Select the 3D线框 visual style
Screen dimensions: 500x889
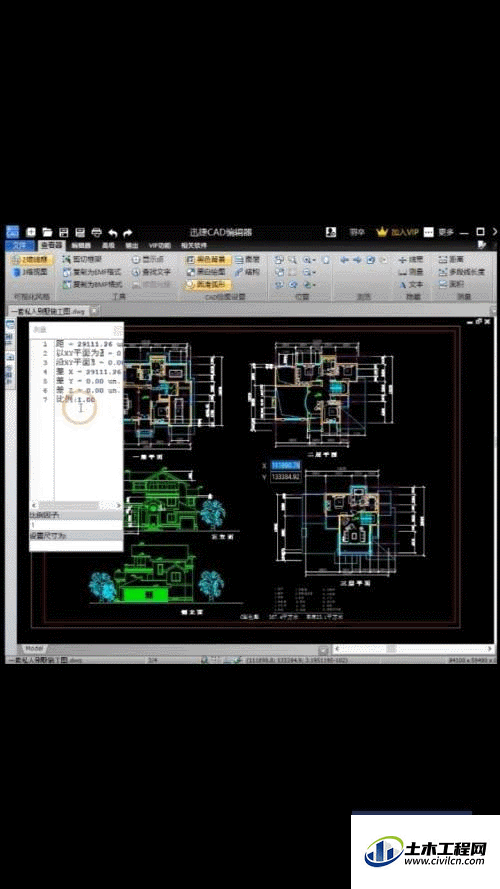click(30, 272)
